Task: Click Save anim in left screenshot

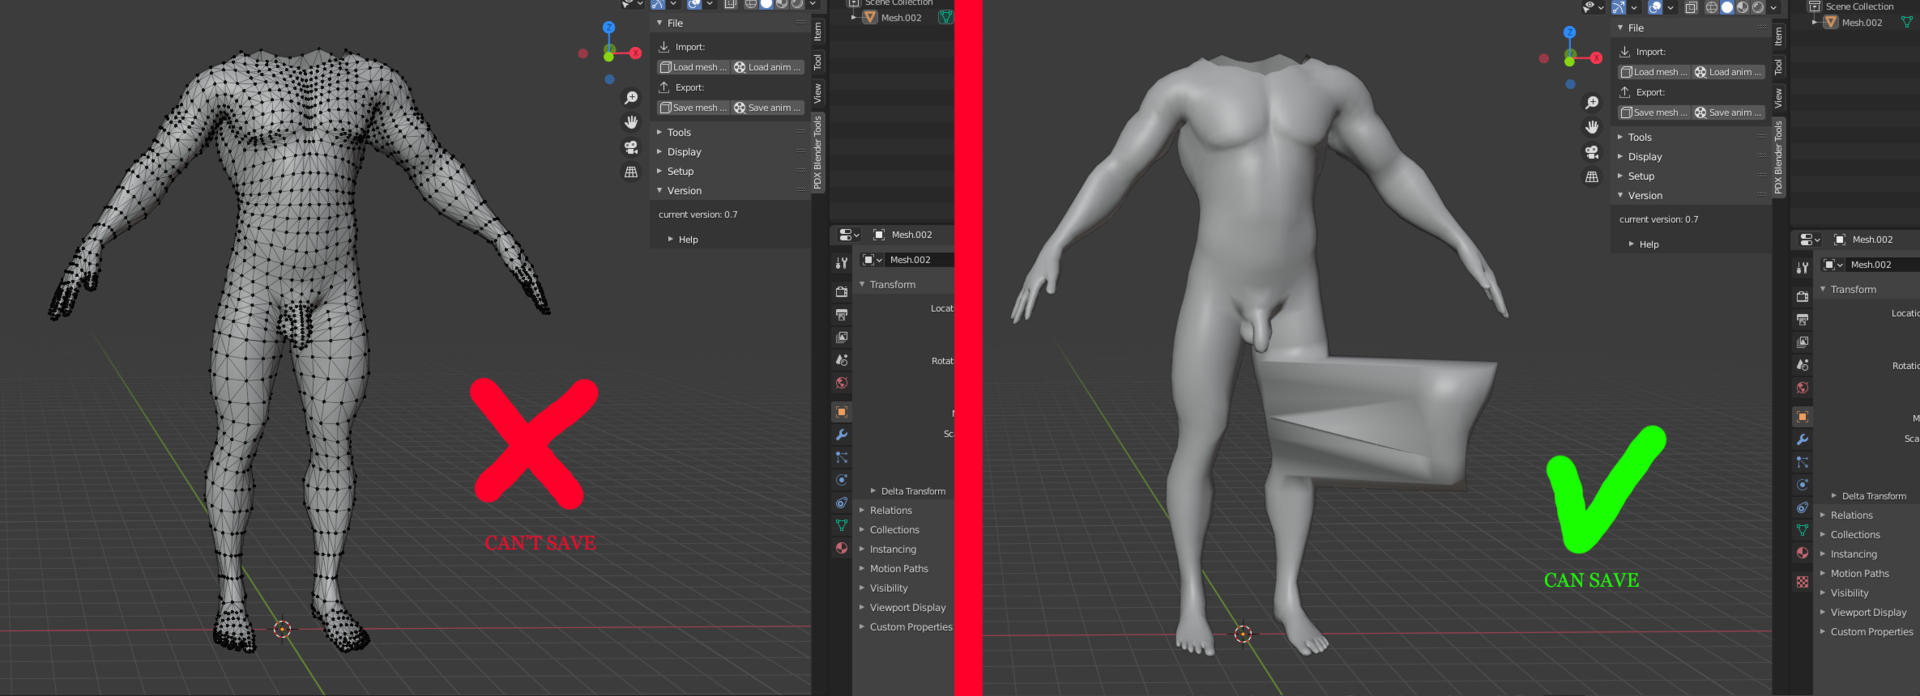Action: click(x=768, y=107)
